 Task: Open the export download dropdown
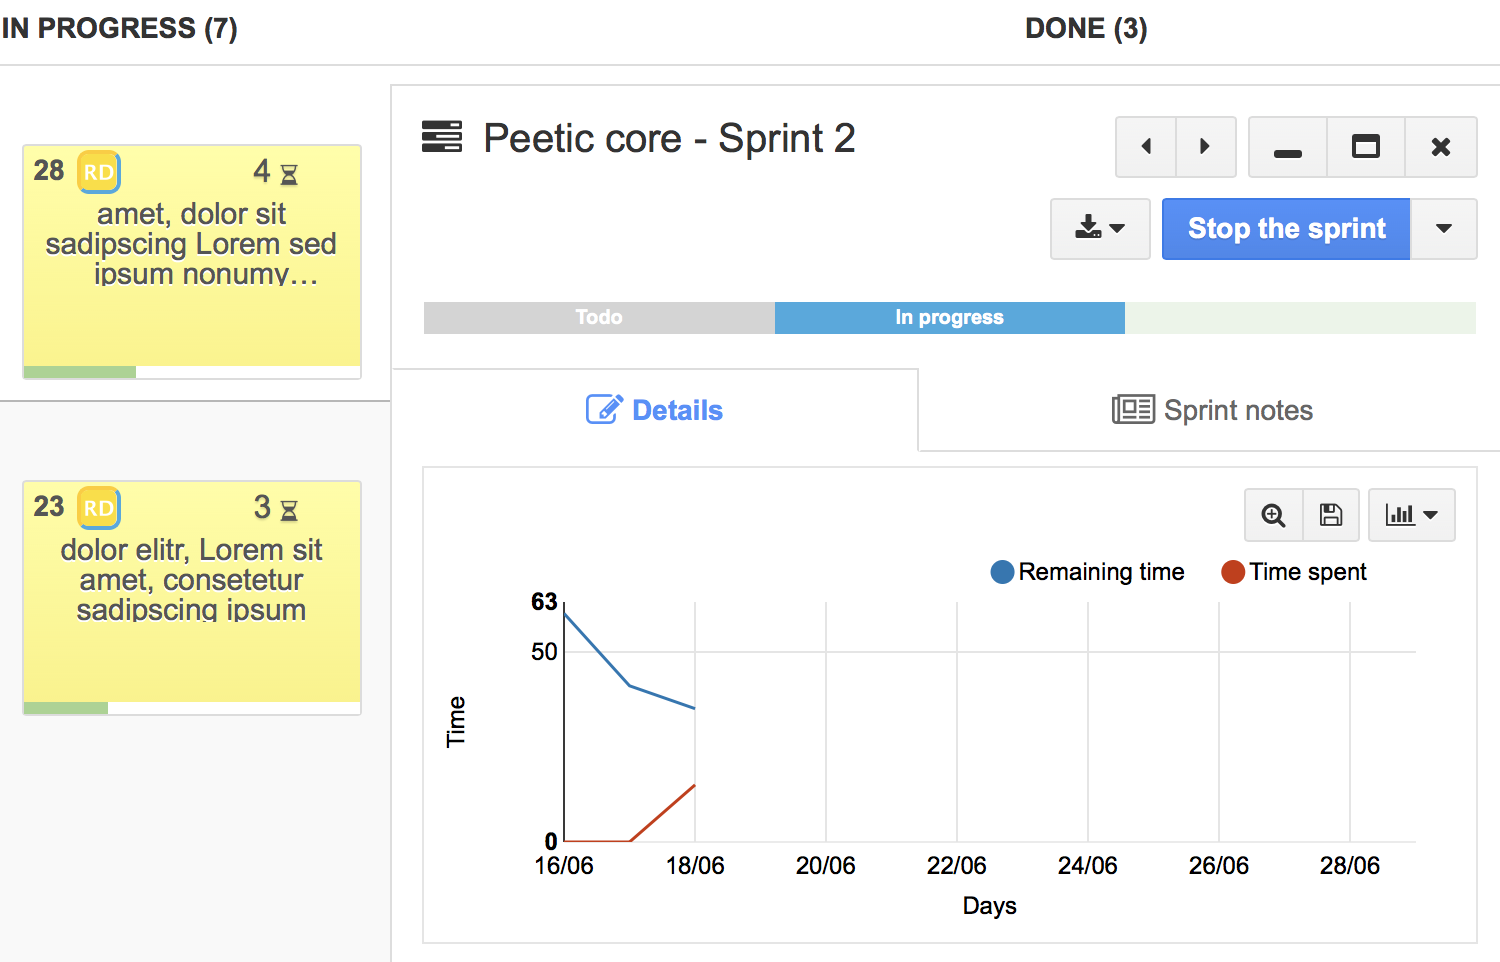[1100, 229]
